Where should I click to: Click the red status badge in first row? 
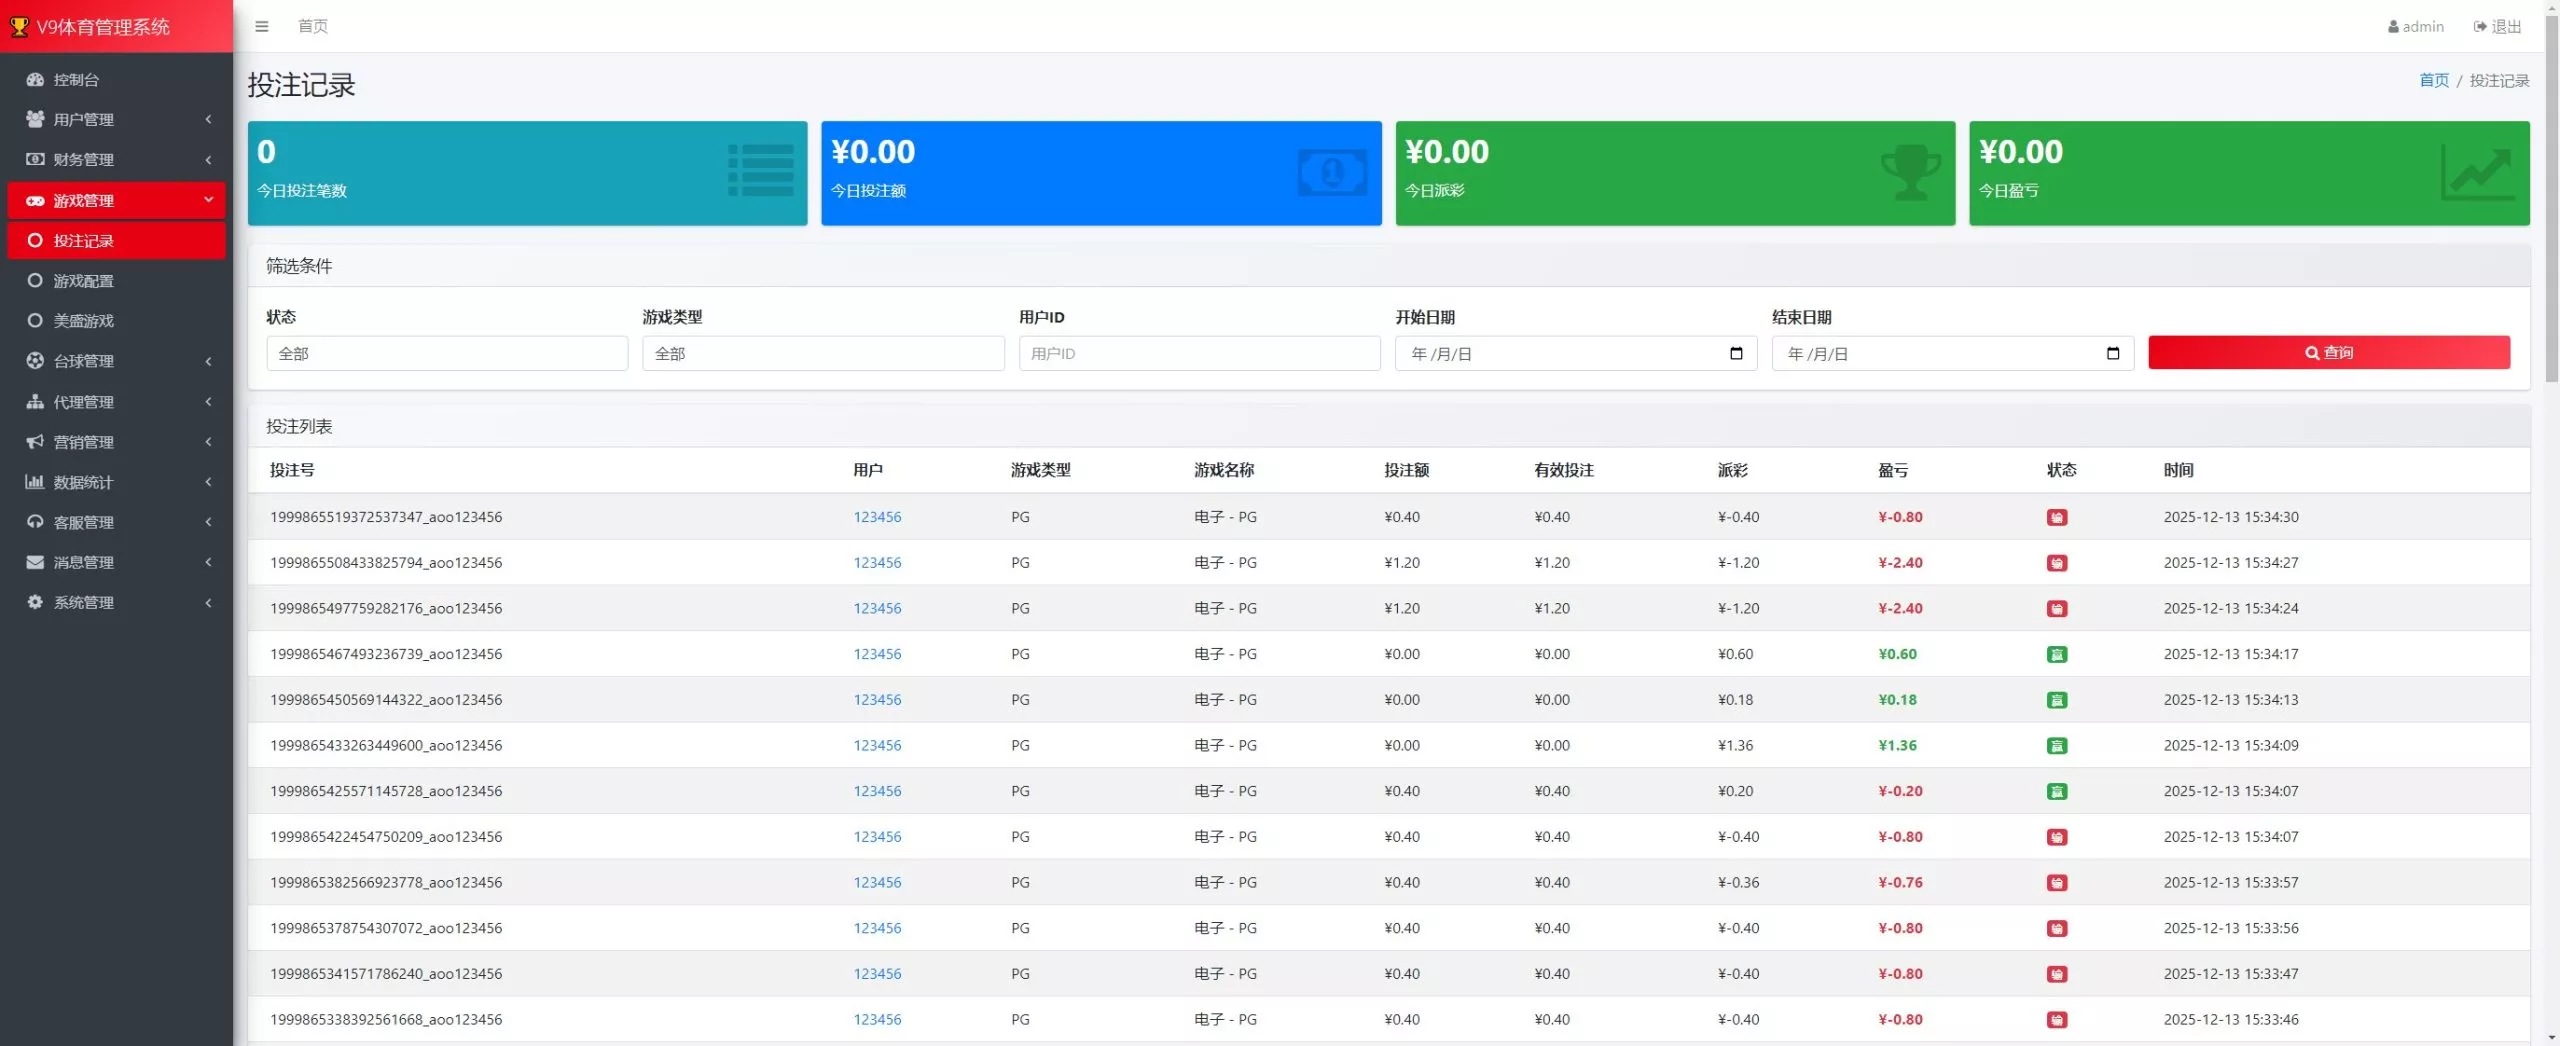[x=2056, y=517]
